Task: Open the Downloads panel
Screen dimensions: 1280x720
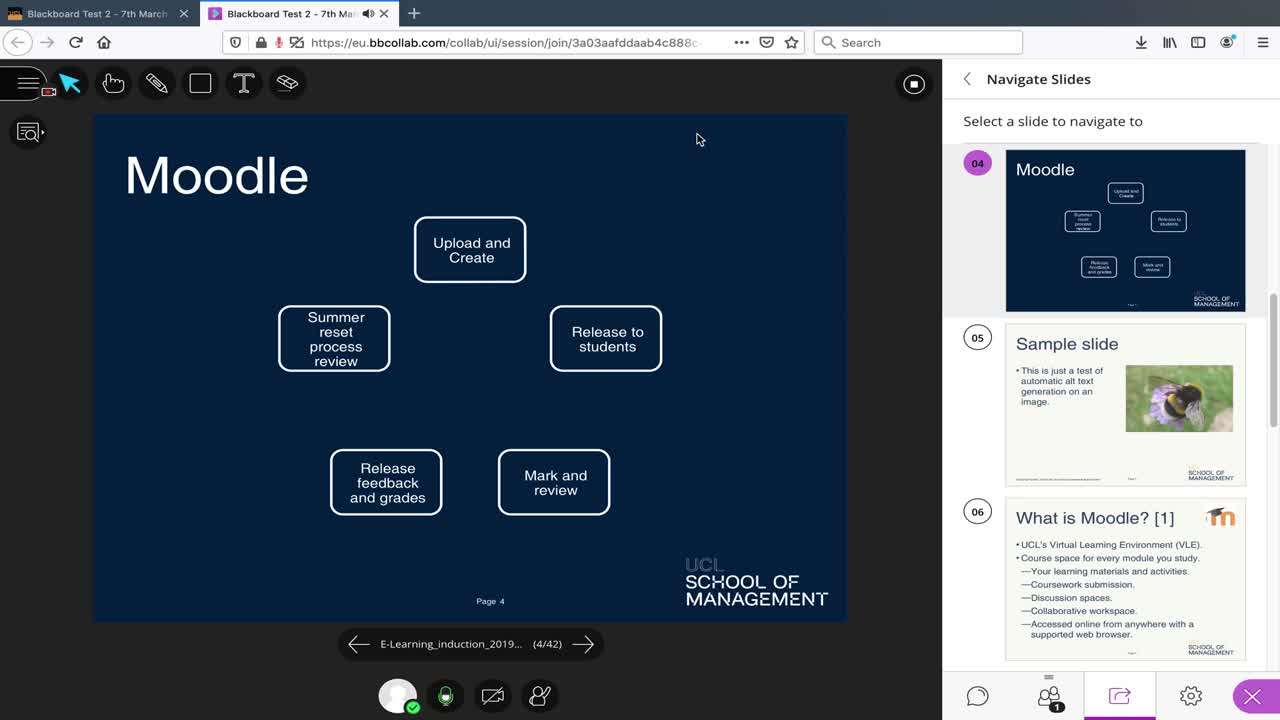Action: point(1141,42)
